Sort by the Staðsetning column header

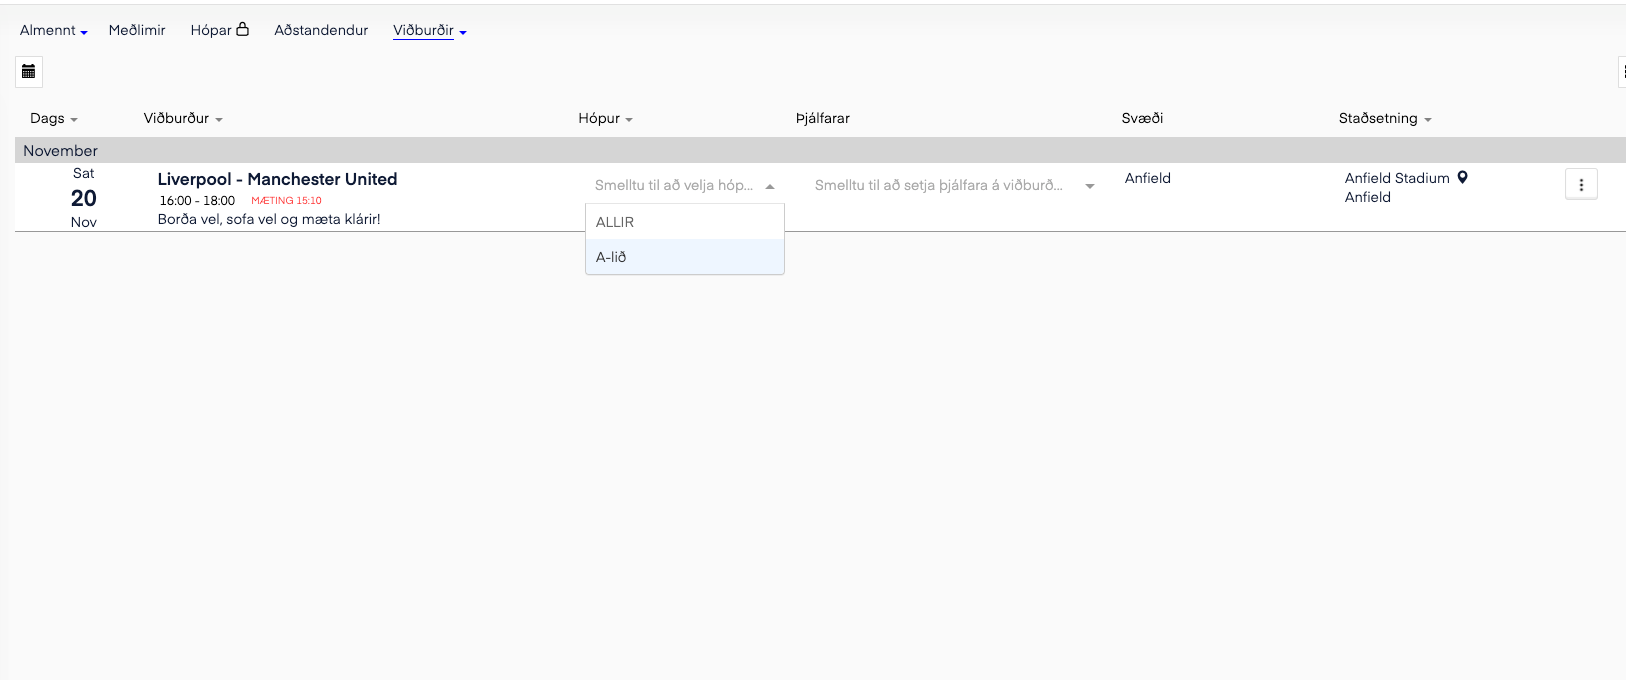coord(1385,118)
